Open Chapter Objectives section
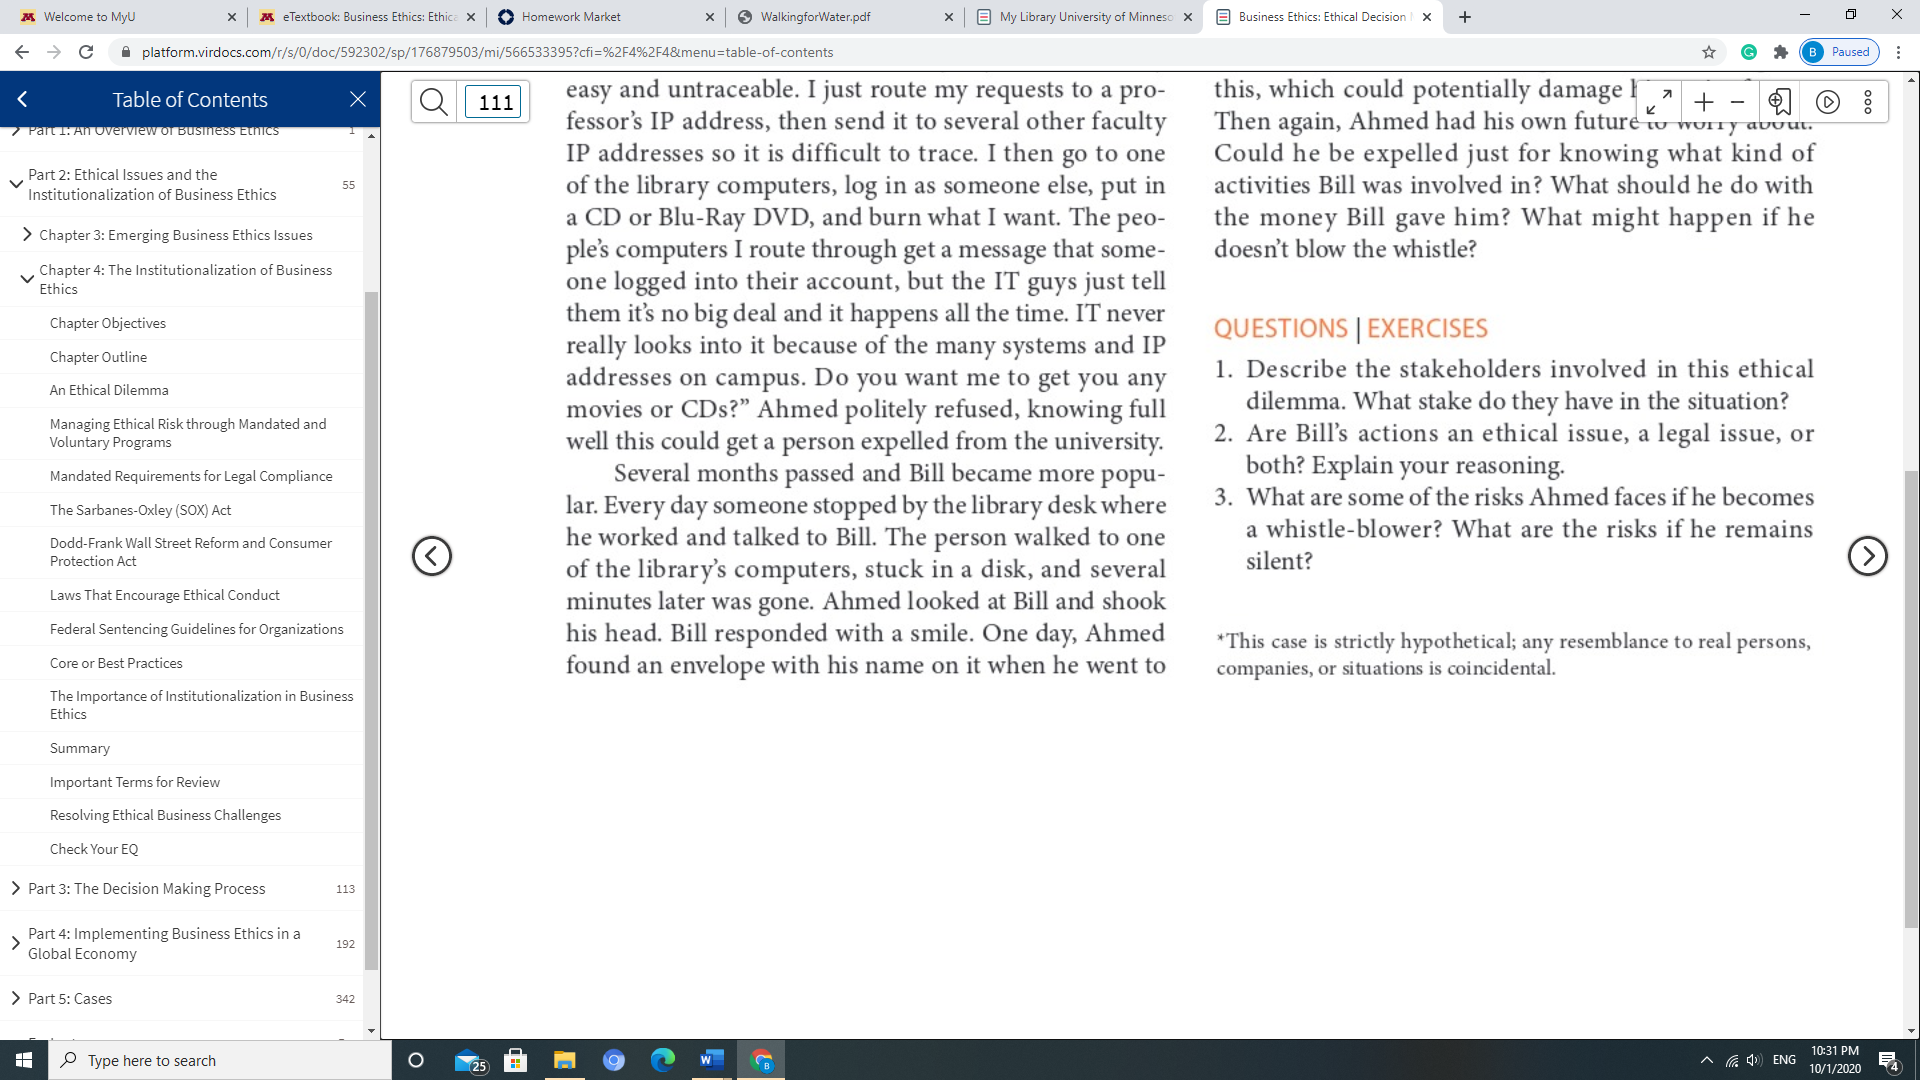The image size is (1920, 1080). click(108, 323)
